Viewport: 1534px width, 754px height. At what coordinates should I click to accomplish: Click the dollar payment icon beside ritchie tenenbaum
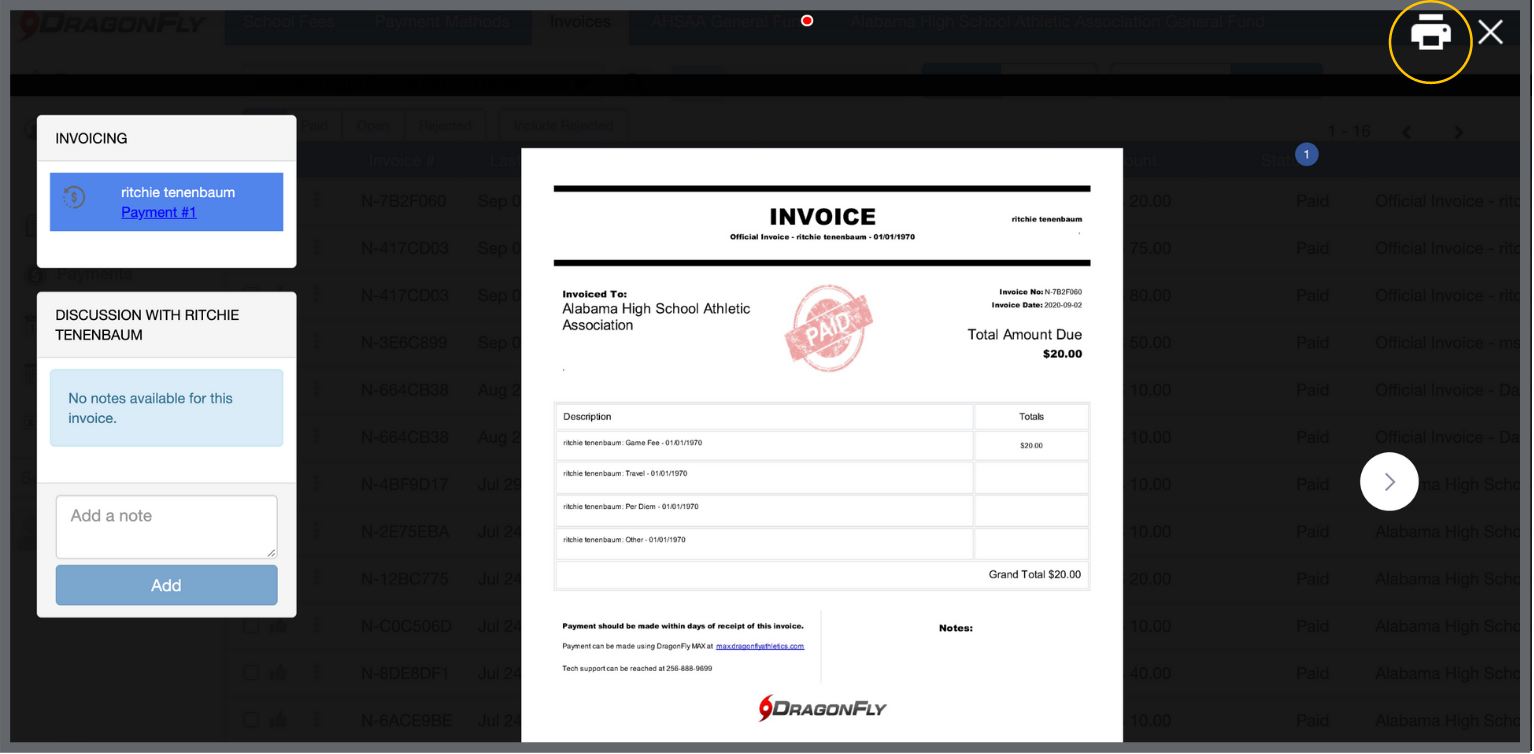[75, 198]
